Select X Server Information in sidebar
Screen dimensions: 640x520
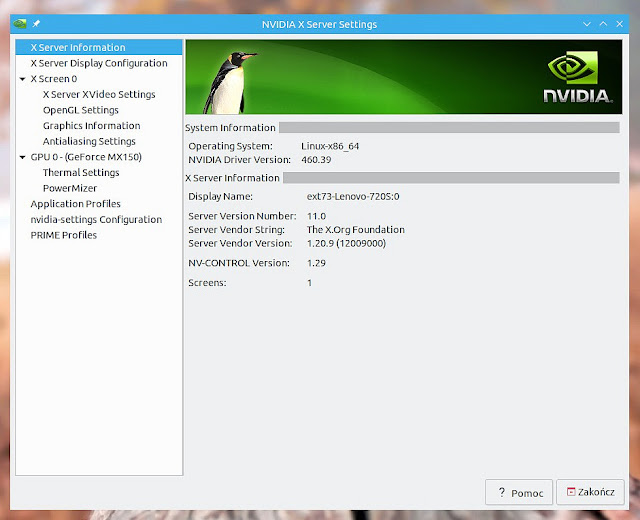[x=99, y=47]
